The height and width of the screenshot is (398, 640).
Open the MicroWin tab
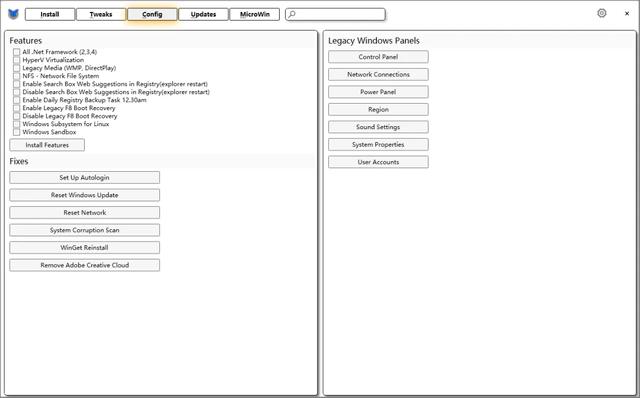[255, 14]
